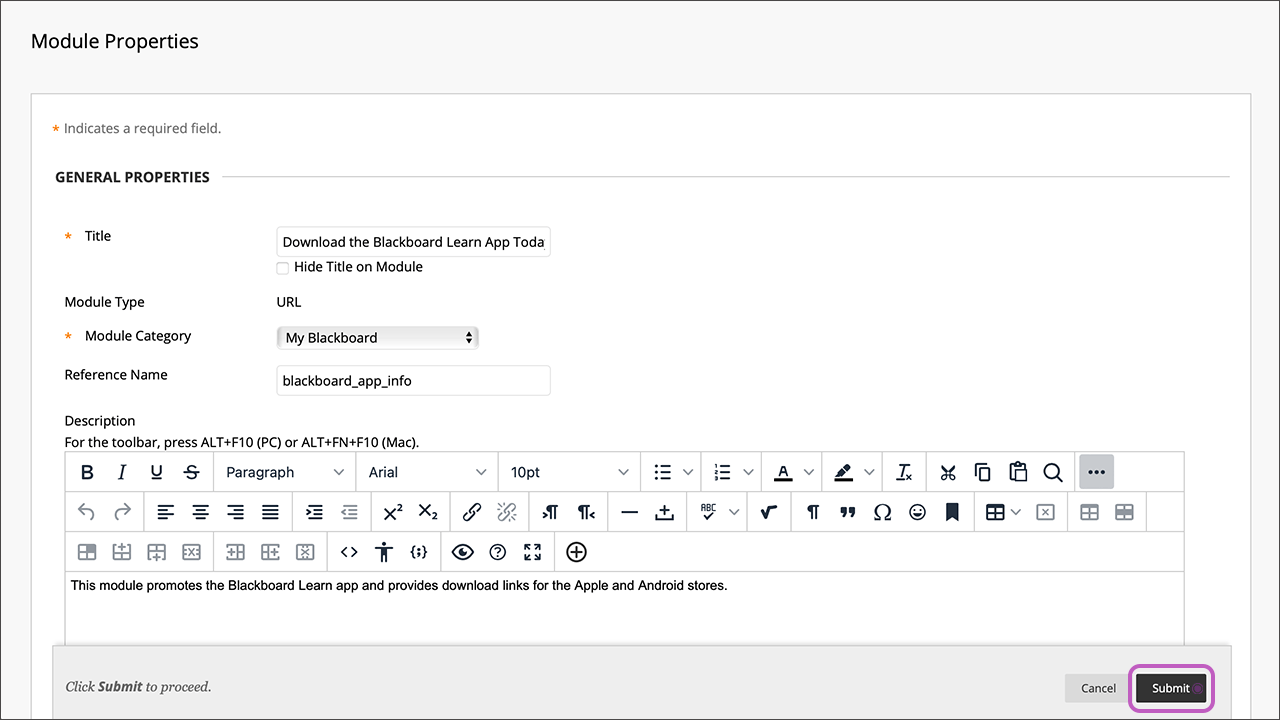The height and width of the screenshot is (720, 1280).
Task: Enable Hide Title on Module
Action: coord(283,267)
